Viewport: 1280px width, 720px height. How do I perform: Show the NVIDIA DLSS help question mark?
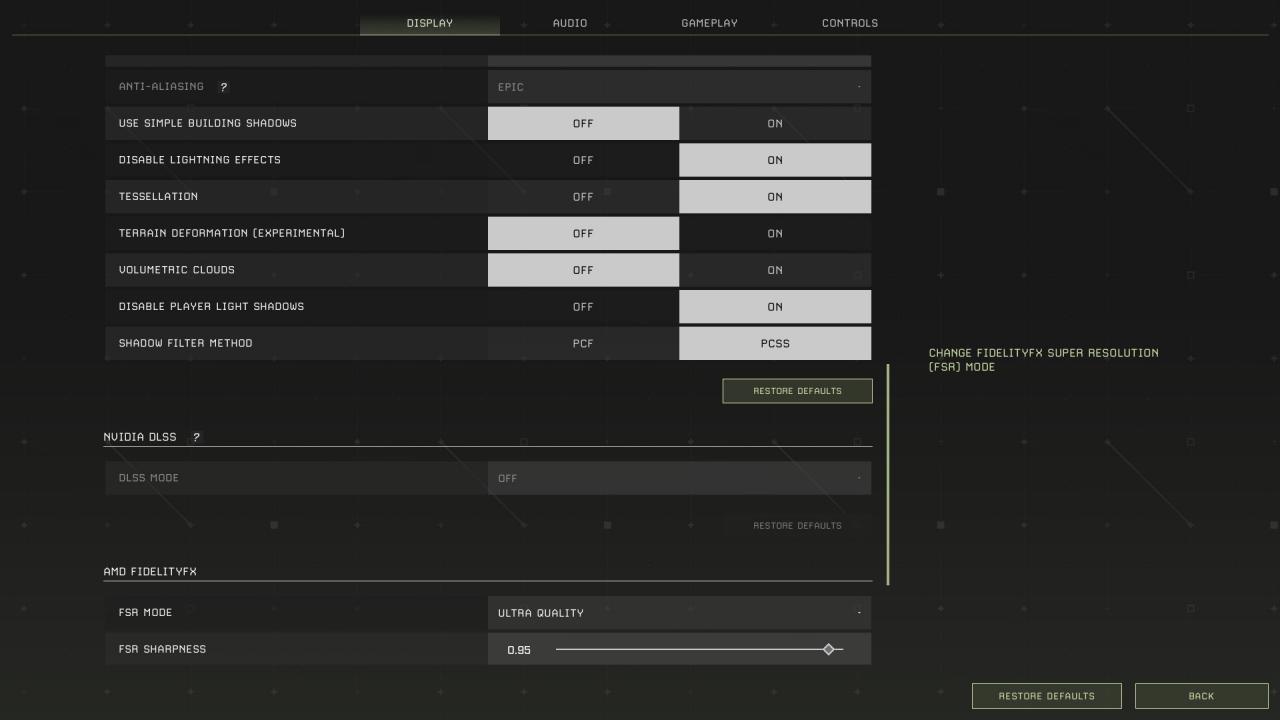click(196, 437)
